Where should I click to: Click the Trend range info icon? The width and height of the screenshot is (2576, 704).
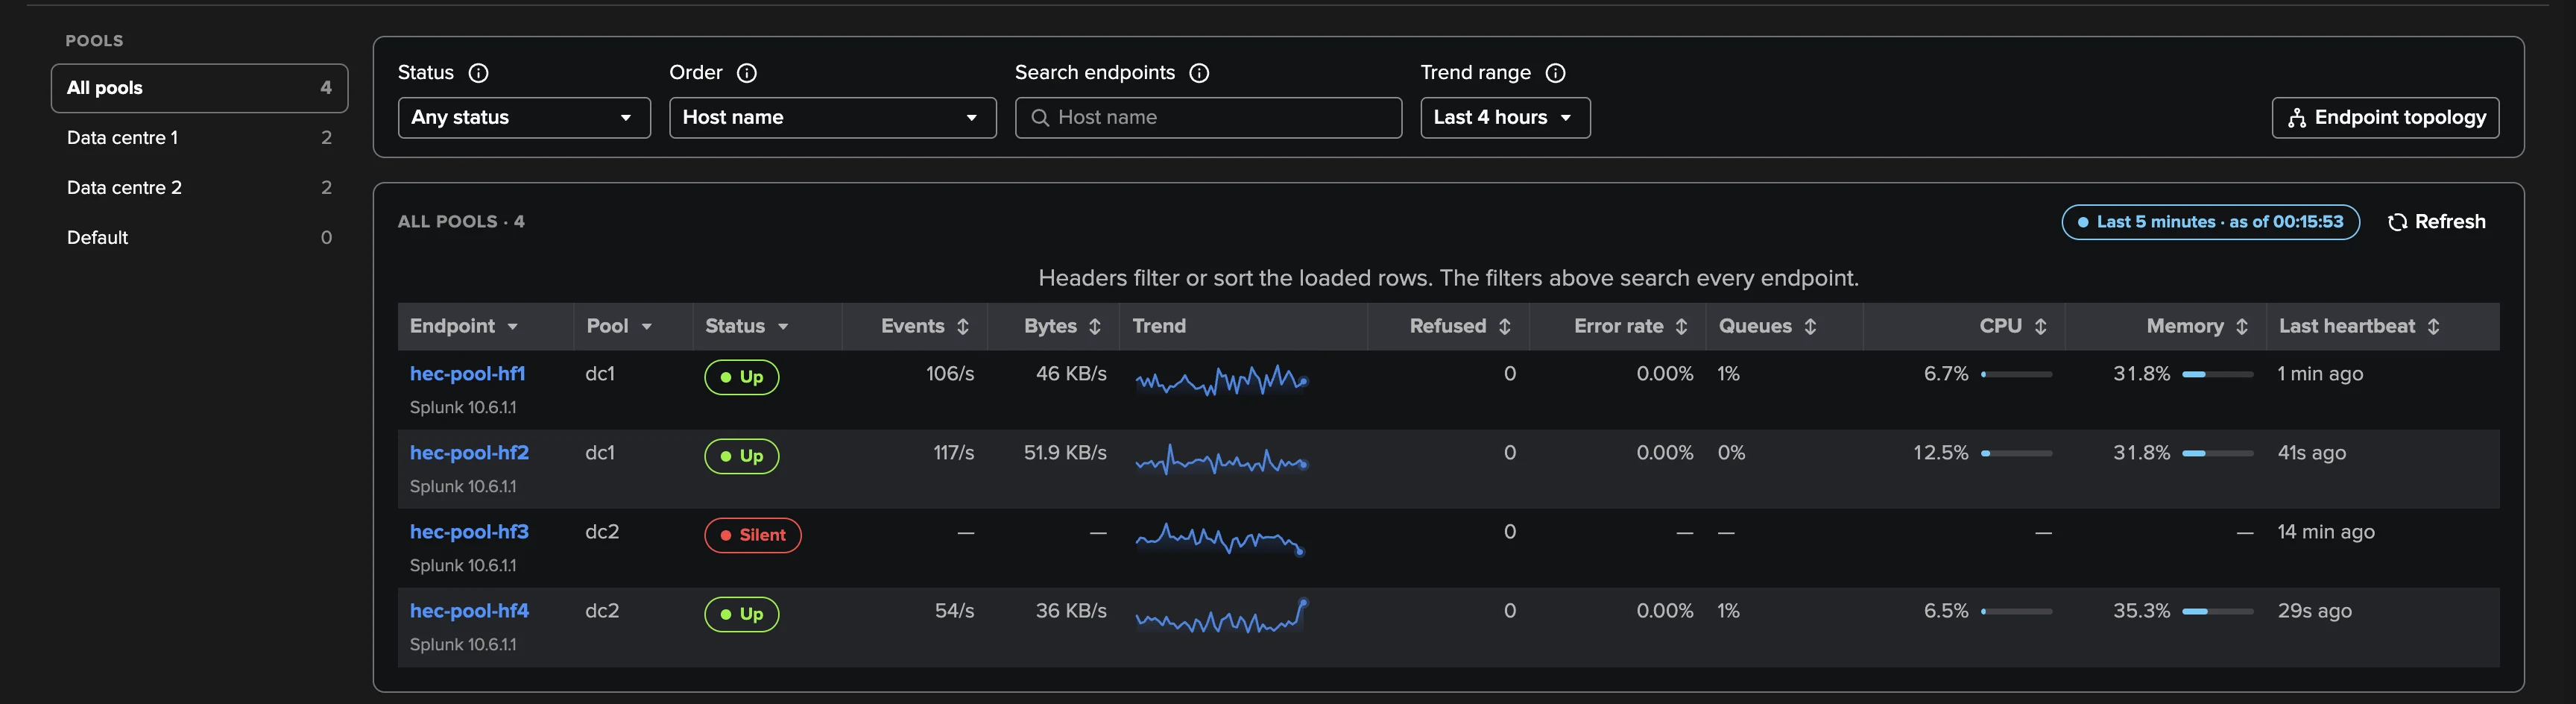1555,73
